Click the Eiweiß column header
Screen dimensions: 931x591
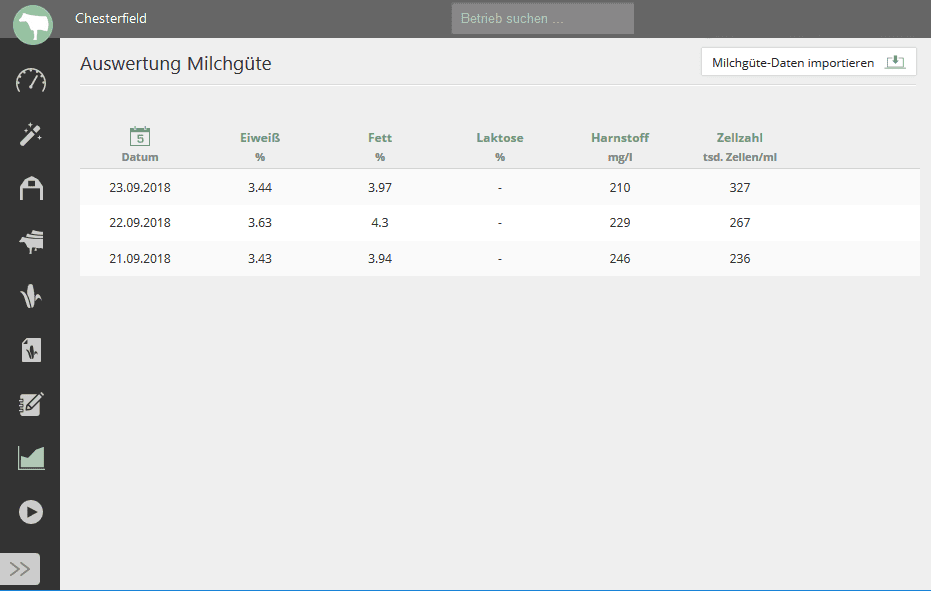260,146
